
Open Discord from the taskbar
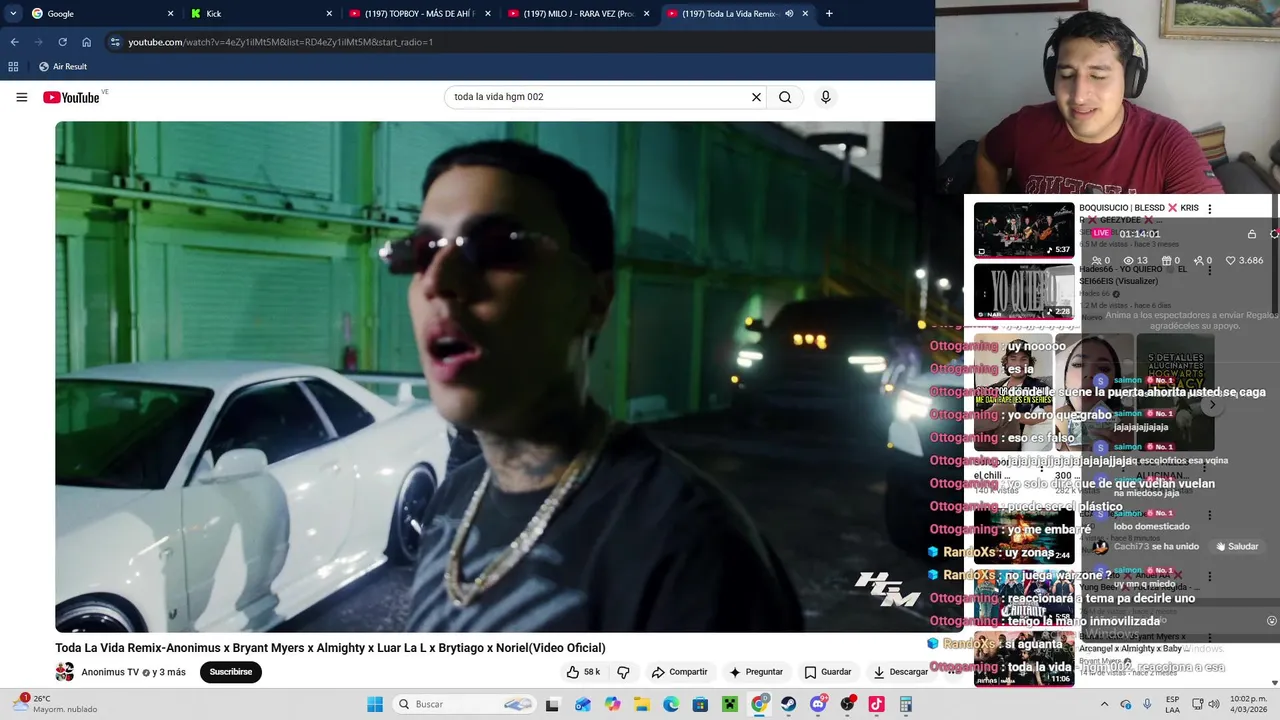pos(818,704)
